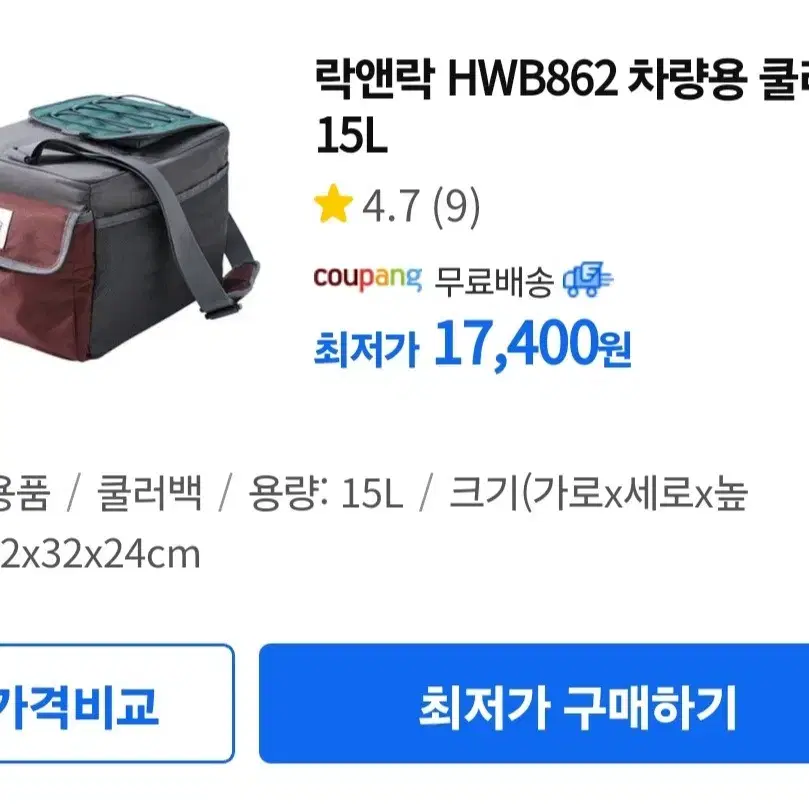
Task: Click the 15L title second line
Action: pos(351,135)
